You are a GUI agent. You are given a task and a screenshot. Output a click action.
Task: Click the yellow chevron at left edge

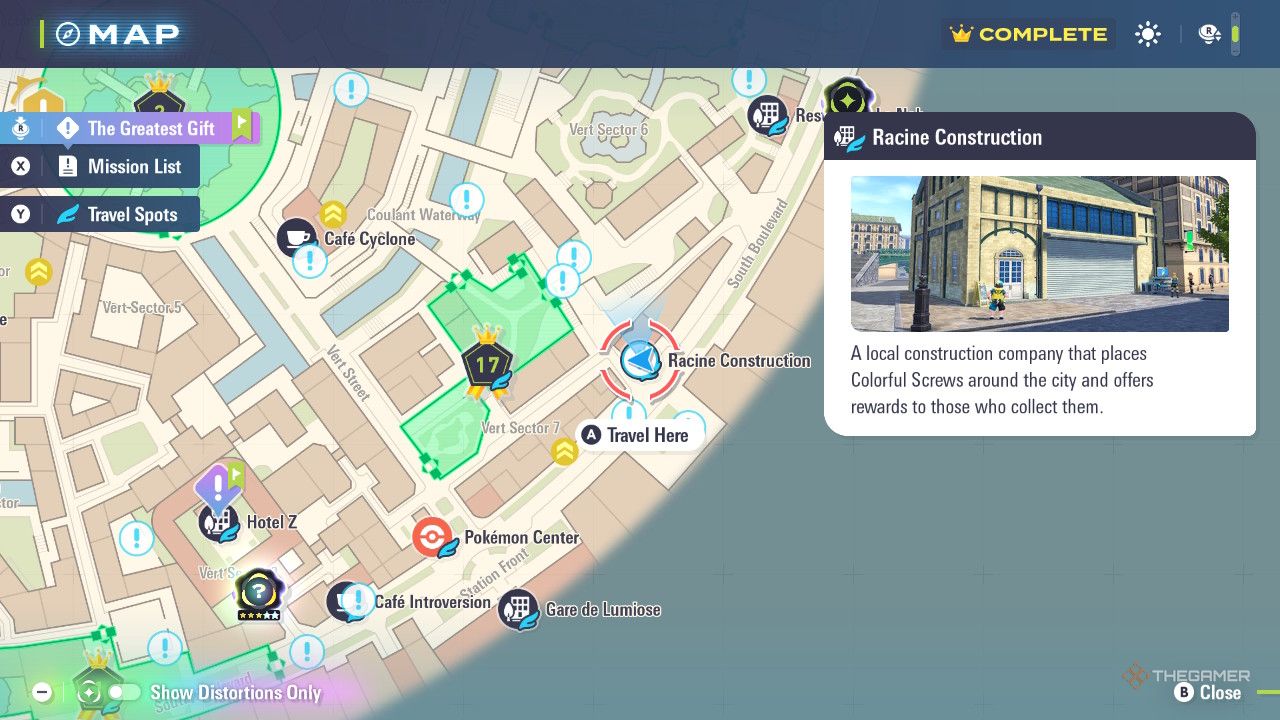click(x=38, y=272)
